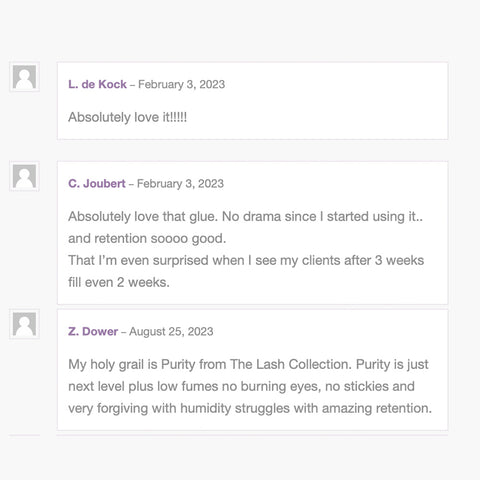
Task: Click the avatar beside L. de Kock's review
Action: point(24,77)
